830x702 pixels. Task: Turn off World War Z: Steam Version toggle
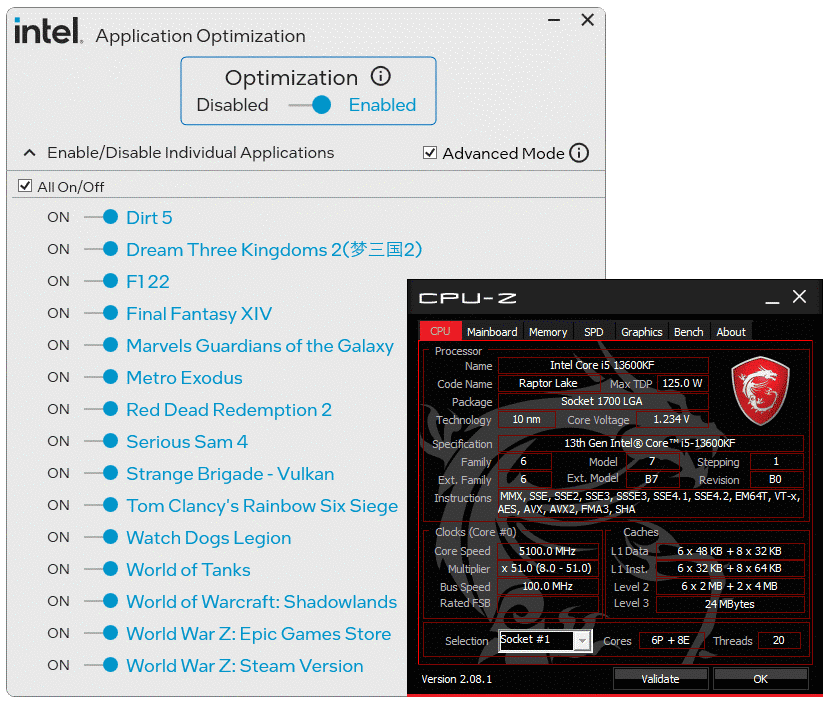point(102,665)
